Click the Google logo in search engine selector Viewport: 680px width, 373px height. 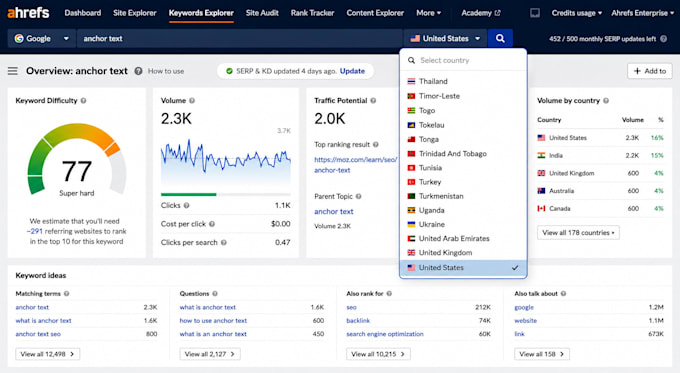[x=19, y=39]
